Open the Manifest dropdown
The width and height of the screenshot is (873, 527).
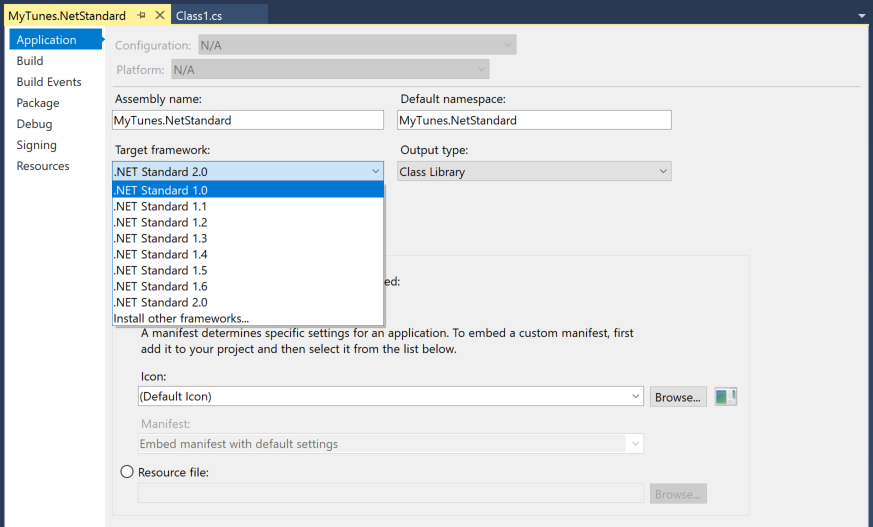(390, 444)
